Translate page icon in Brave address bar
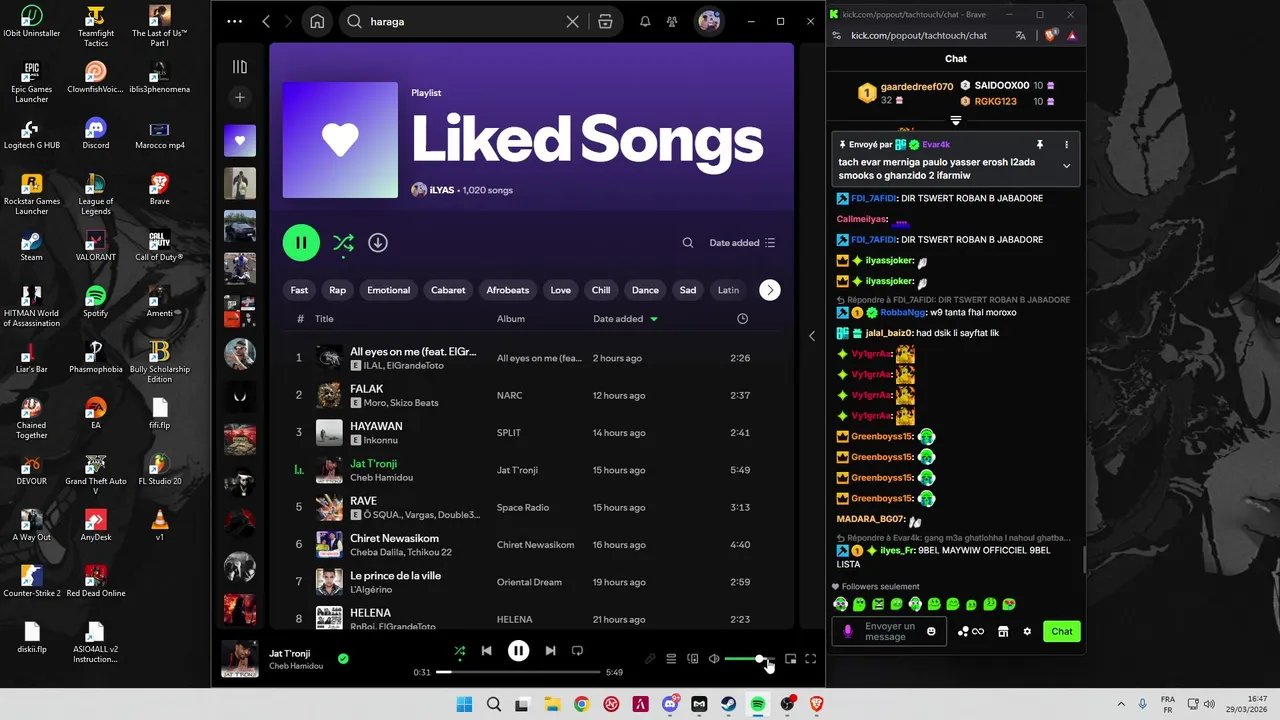Image resolution: width=1280 pixels, height=720 pixels. [1020, 35]
